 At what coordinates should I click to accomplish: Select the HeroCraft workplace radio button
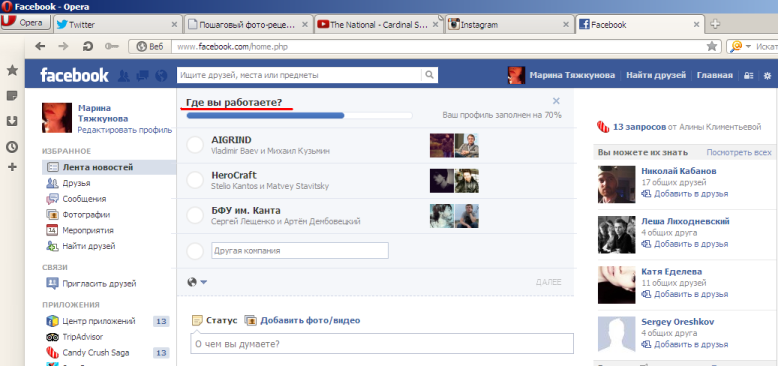click(195, 180)
